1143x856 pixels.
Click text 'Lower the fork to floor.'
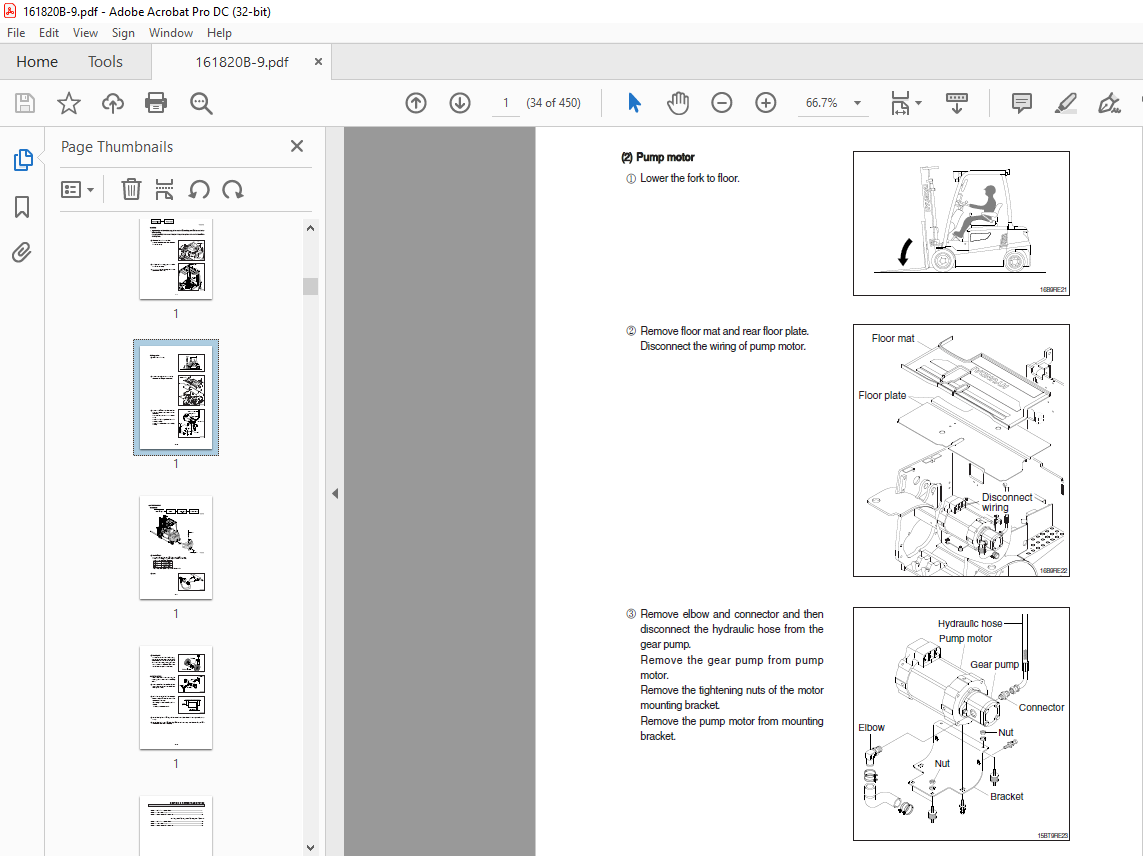[x=690, y=178]
